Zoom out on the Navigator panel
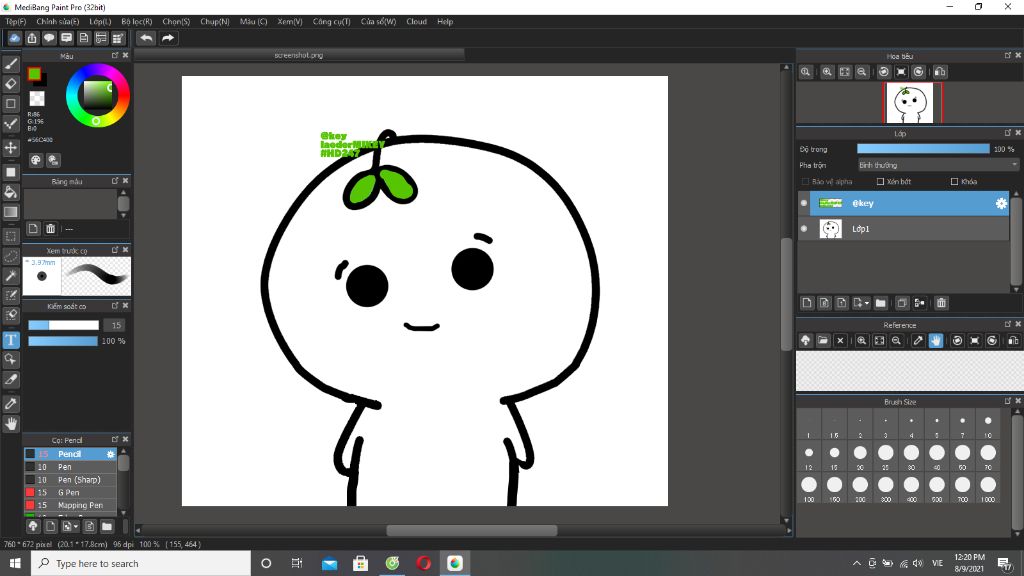Viewport: 1024px width, 576px height. point(862,72)
